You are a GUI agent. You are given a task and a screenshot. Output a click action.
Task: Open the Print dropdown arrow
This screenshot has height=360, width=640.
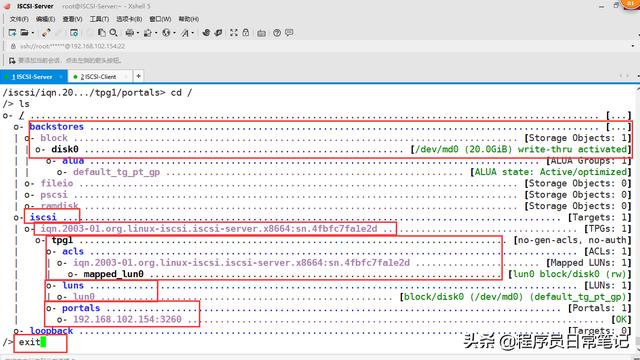pos(138,33)
